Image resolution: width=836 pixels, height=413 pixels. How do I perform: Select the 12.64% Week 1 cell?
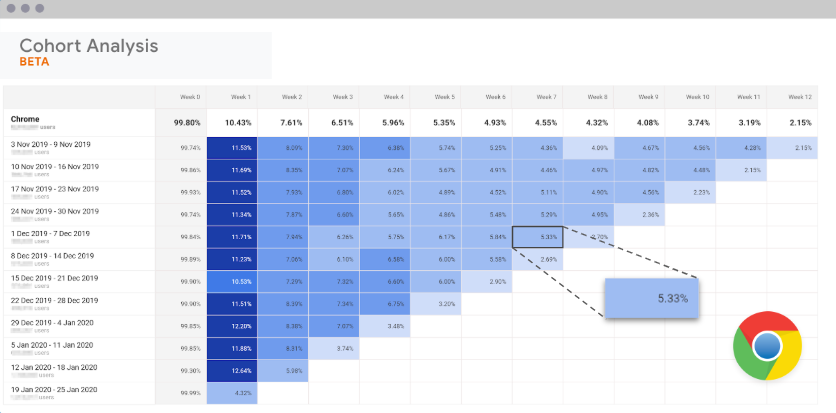point(232,370)
